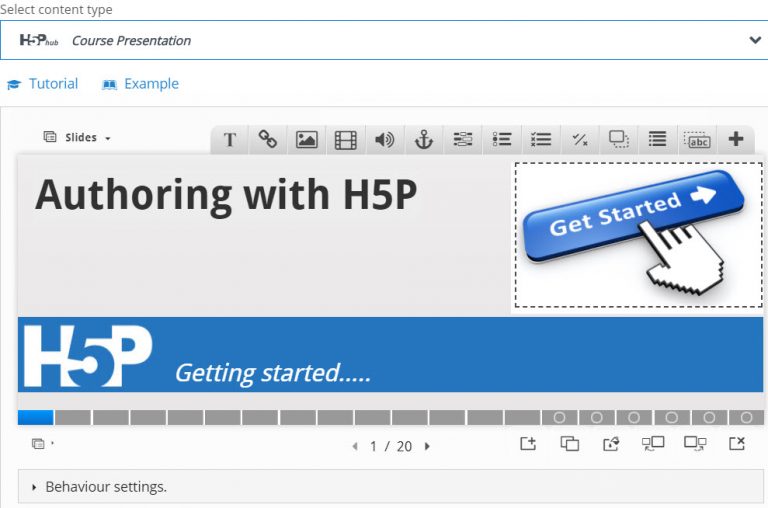Open slide background settings icon
The image size is (768, 508).
(611, 444)
